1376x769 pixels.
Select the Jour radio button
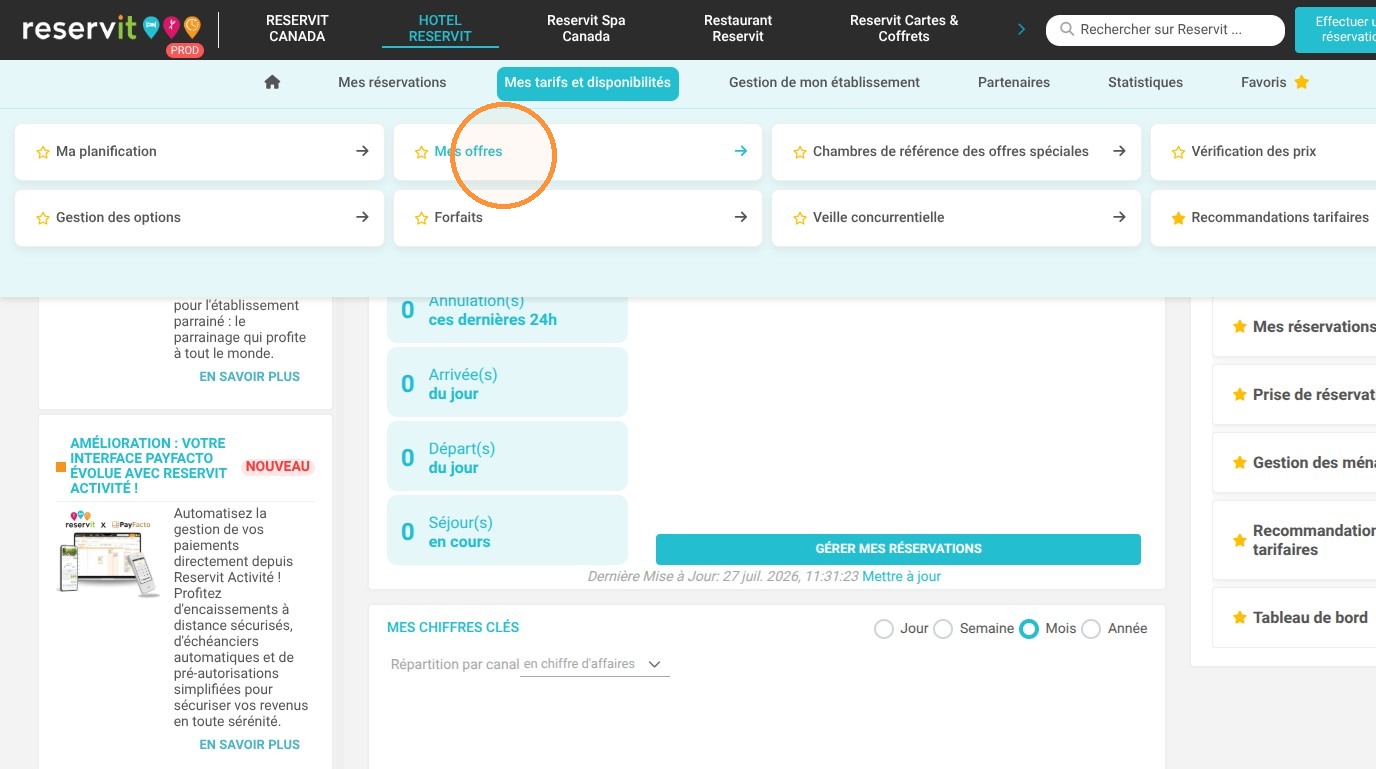click(x=883, y=629)
